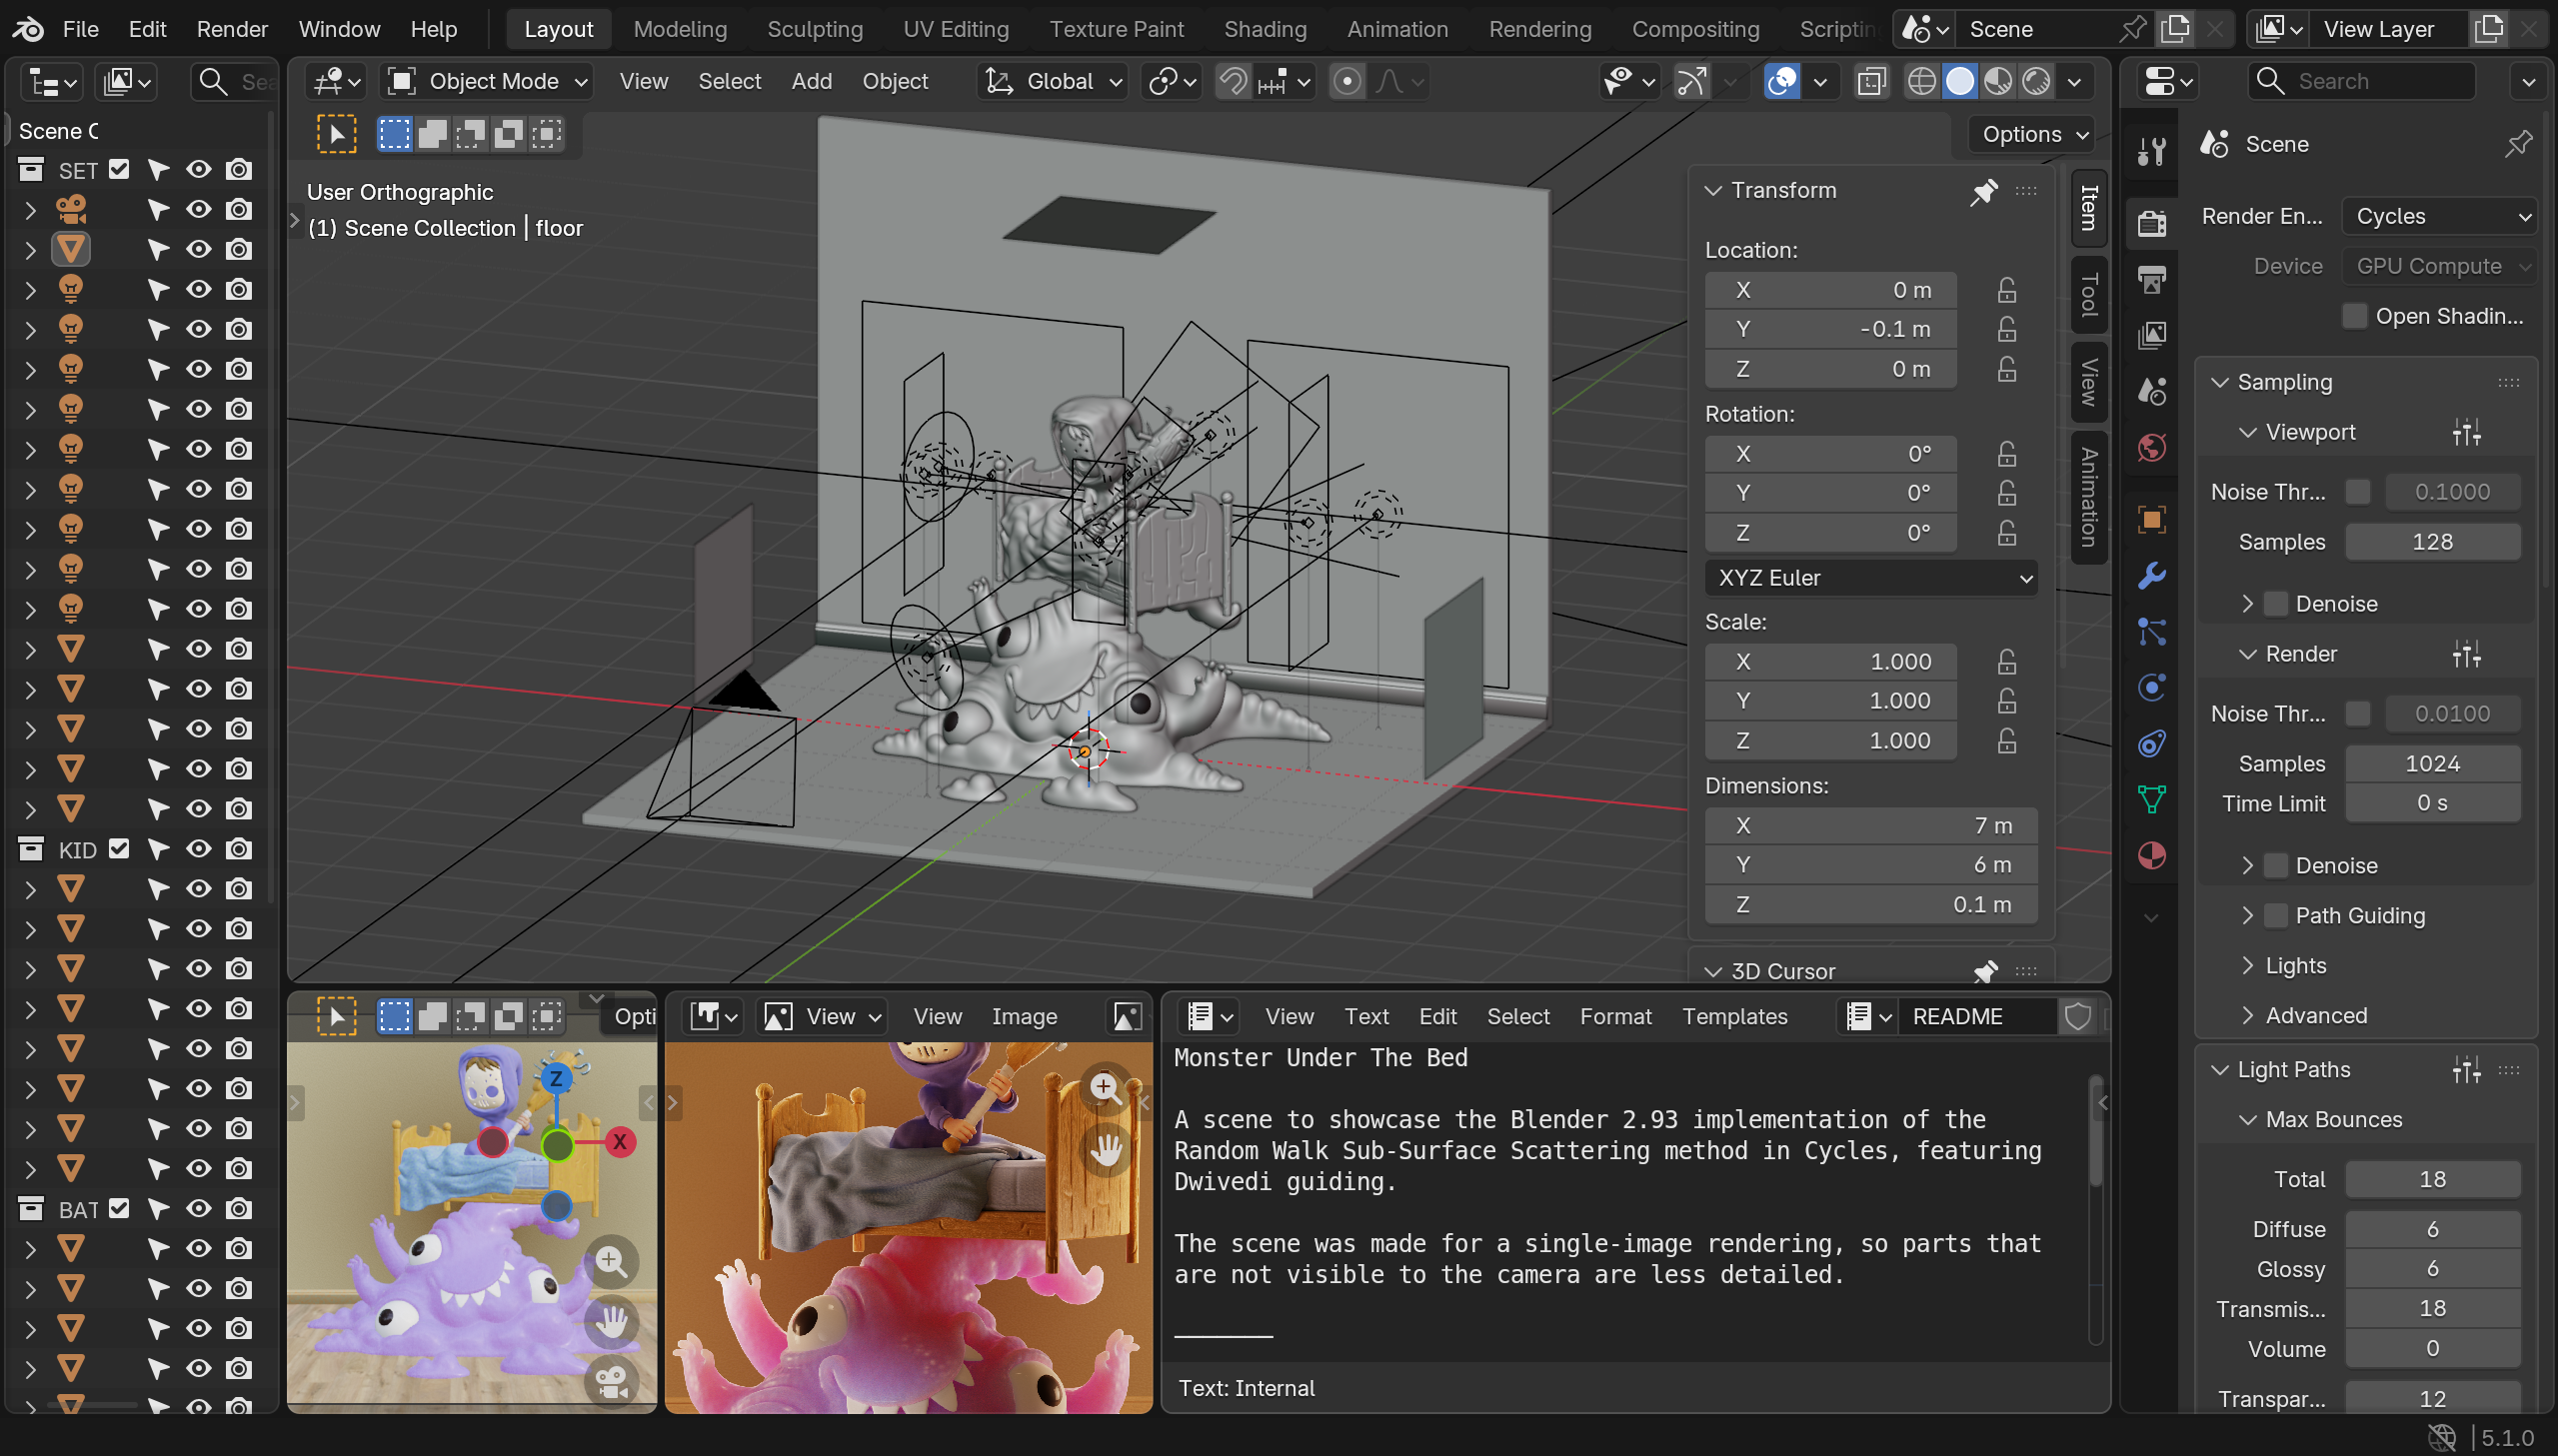Image resolution: width=2558 pixels, height=1456 pixels.
Task: Toggle X-ray display in viewport header
Action: click(1871, 81)
